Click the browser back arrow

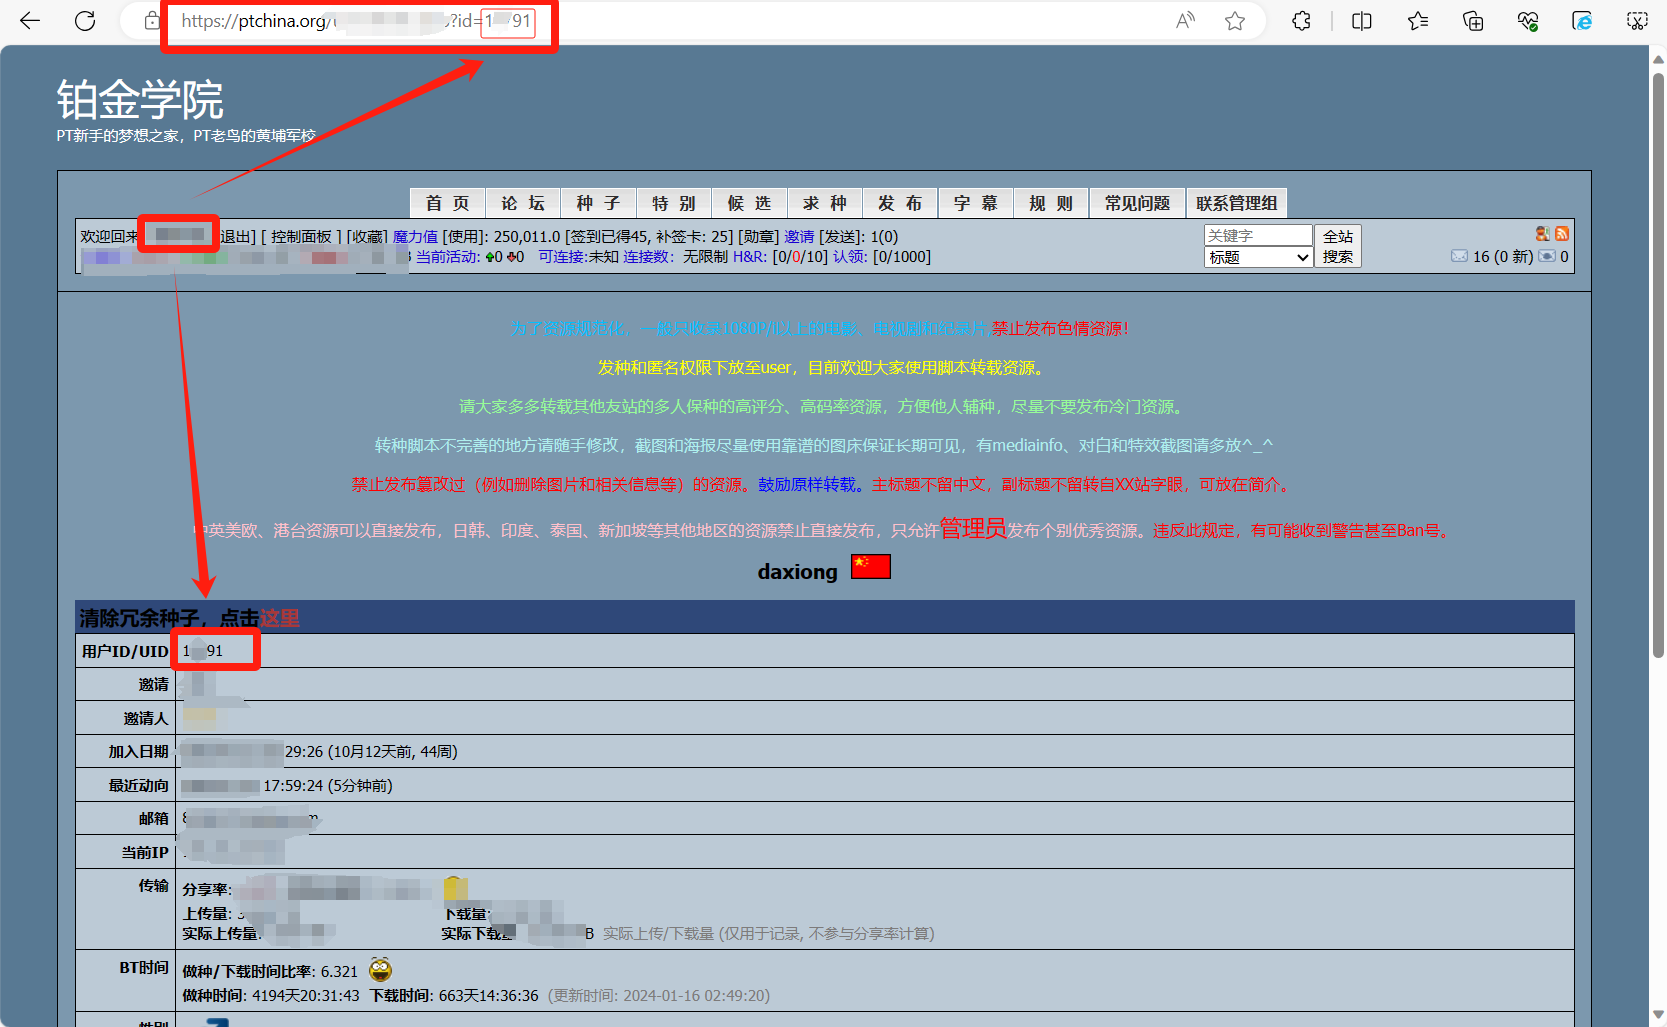point(30,21)
